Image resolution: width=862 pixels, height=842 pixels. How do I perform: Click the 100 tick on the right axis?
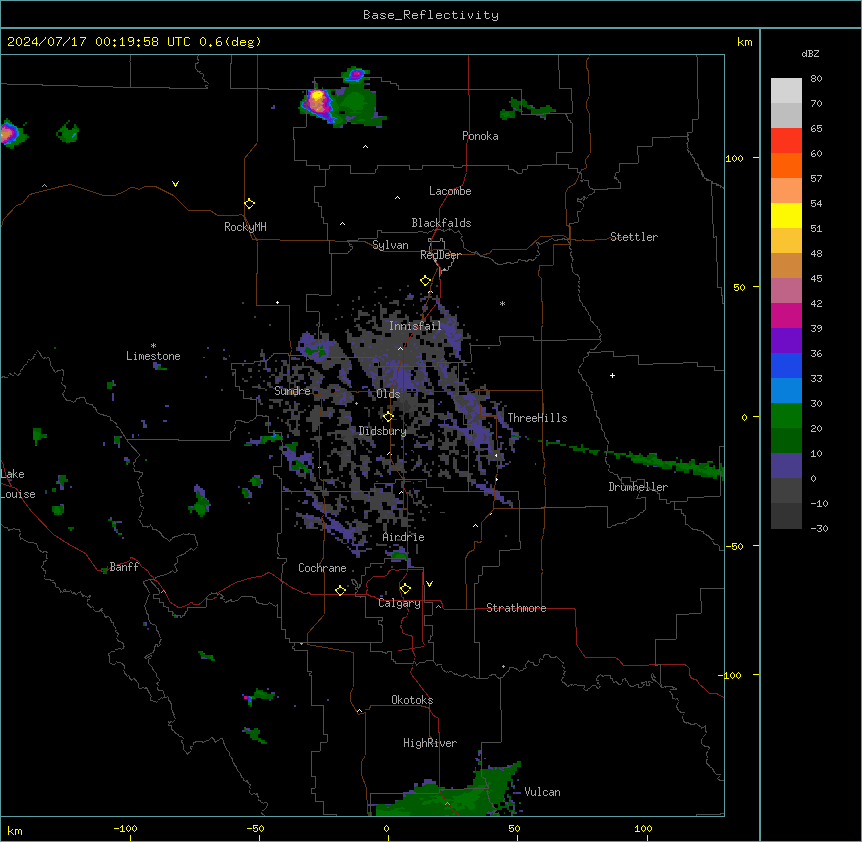click(734, 158)
